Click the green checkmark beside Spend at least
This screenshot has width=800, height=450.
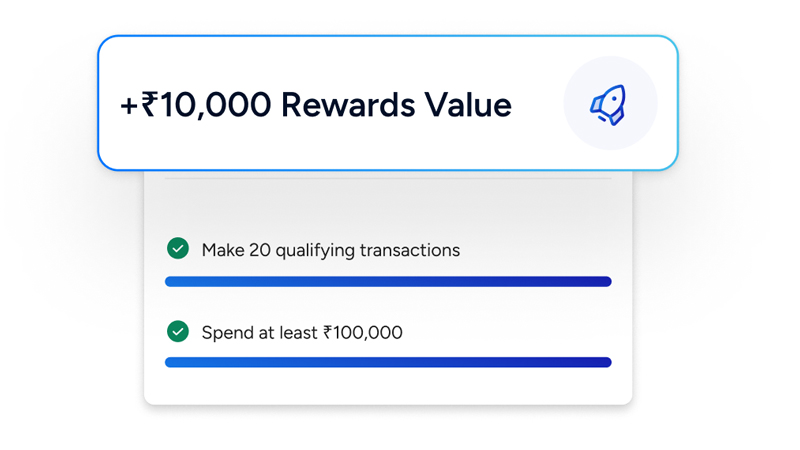[x=178, y=331]
